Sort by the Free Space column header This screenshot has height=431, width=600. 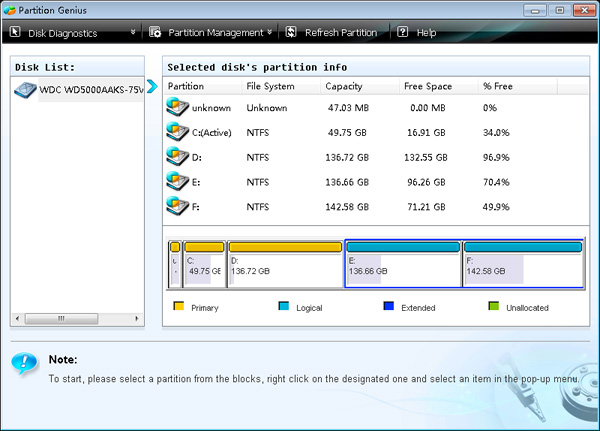coord(428,86)
